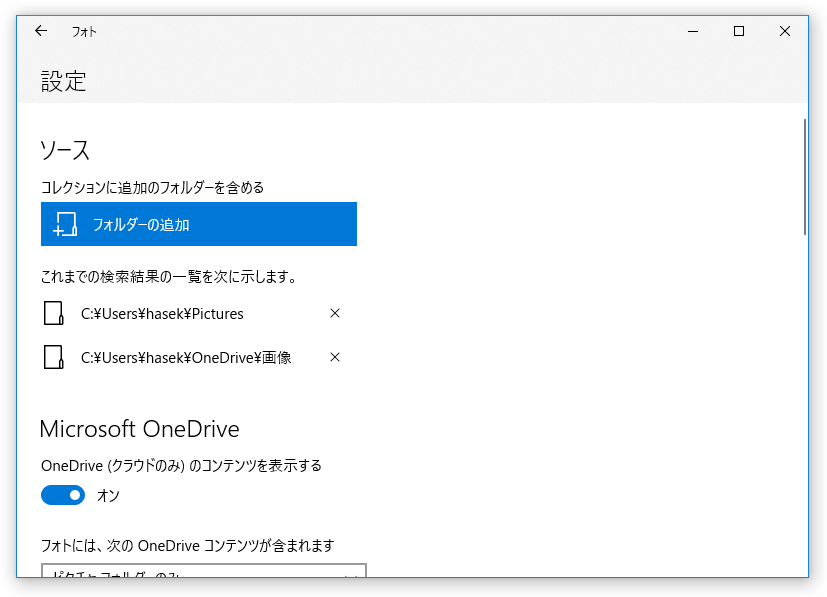Click the OneDrive (クラウドのみ) label
This screenshot has width=827, height=597.
click(181, 466)
